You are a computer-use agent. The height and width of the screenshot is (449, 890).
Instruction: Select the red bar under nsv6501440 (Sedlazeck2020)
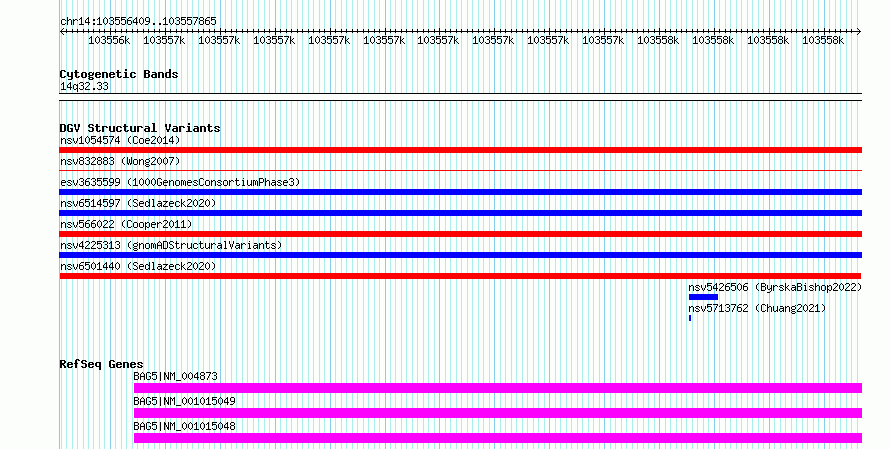[x=460, y=276]
